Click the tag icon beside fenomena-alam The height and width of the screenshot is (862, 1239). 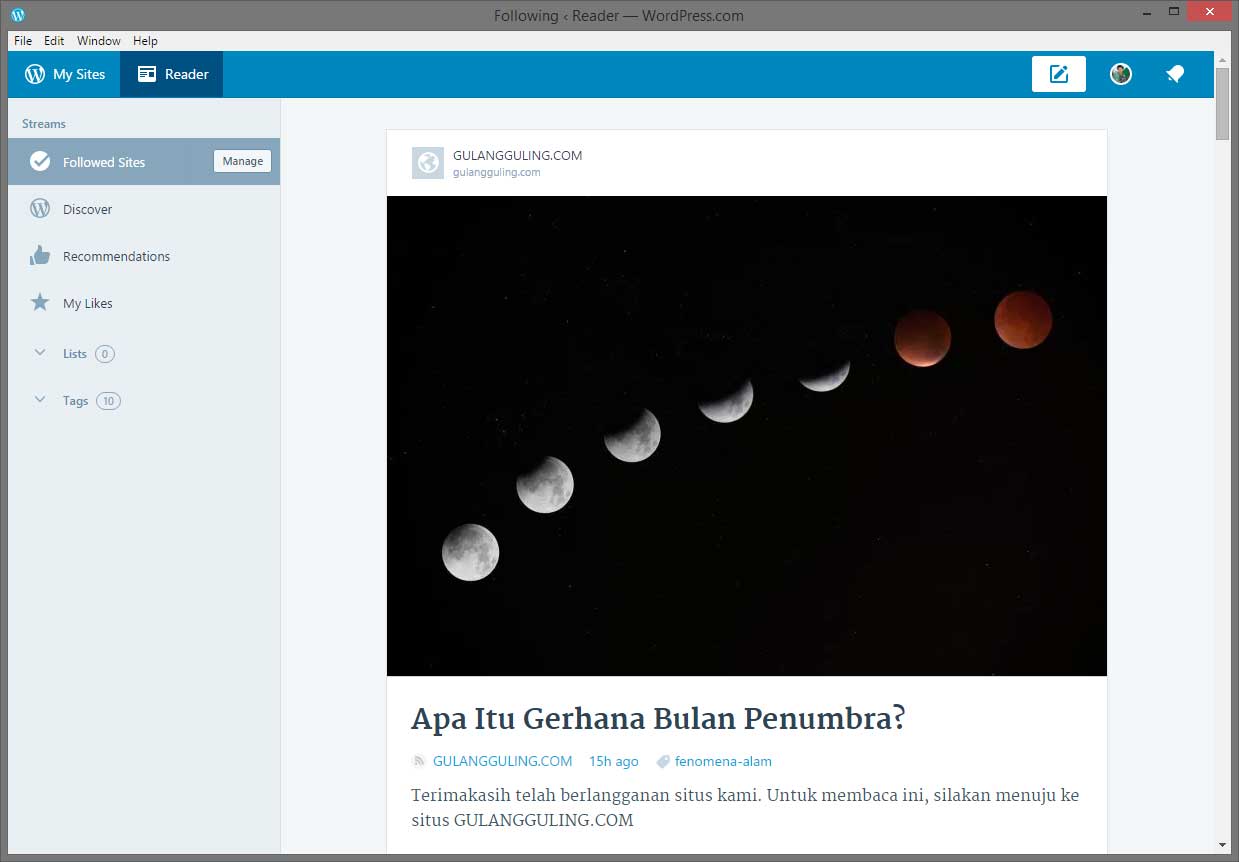point(662,762)
